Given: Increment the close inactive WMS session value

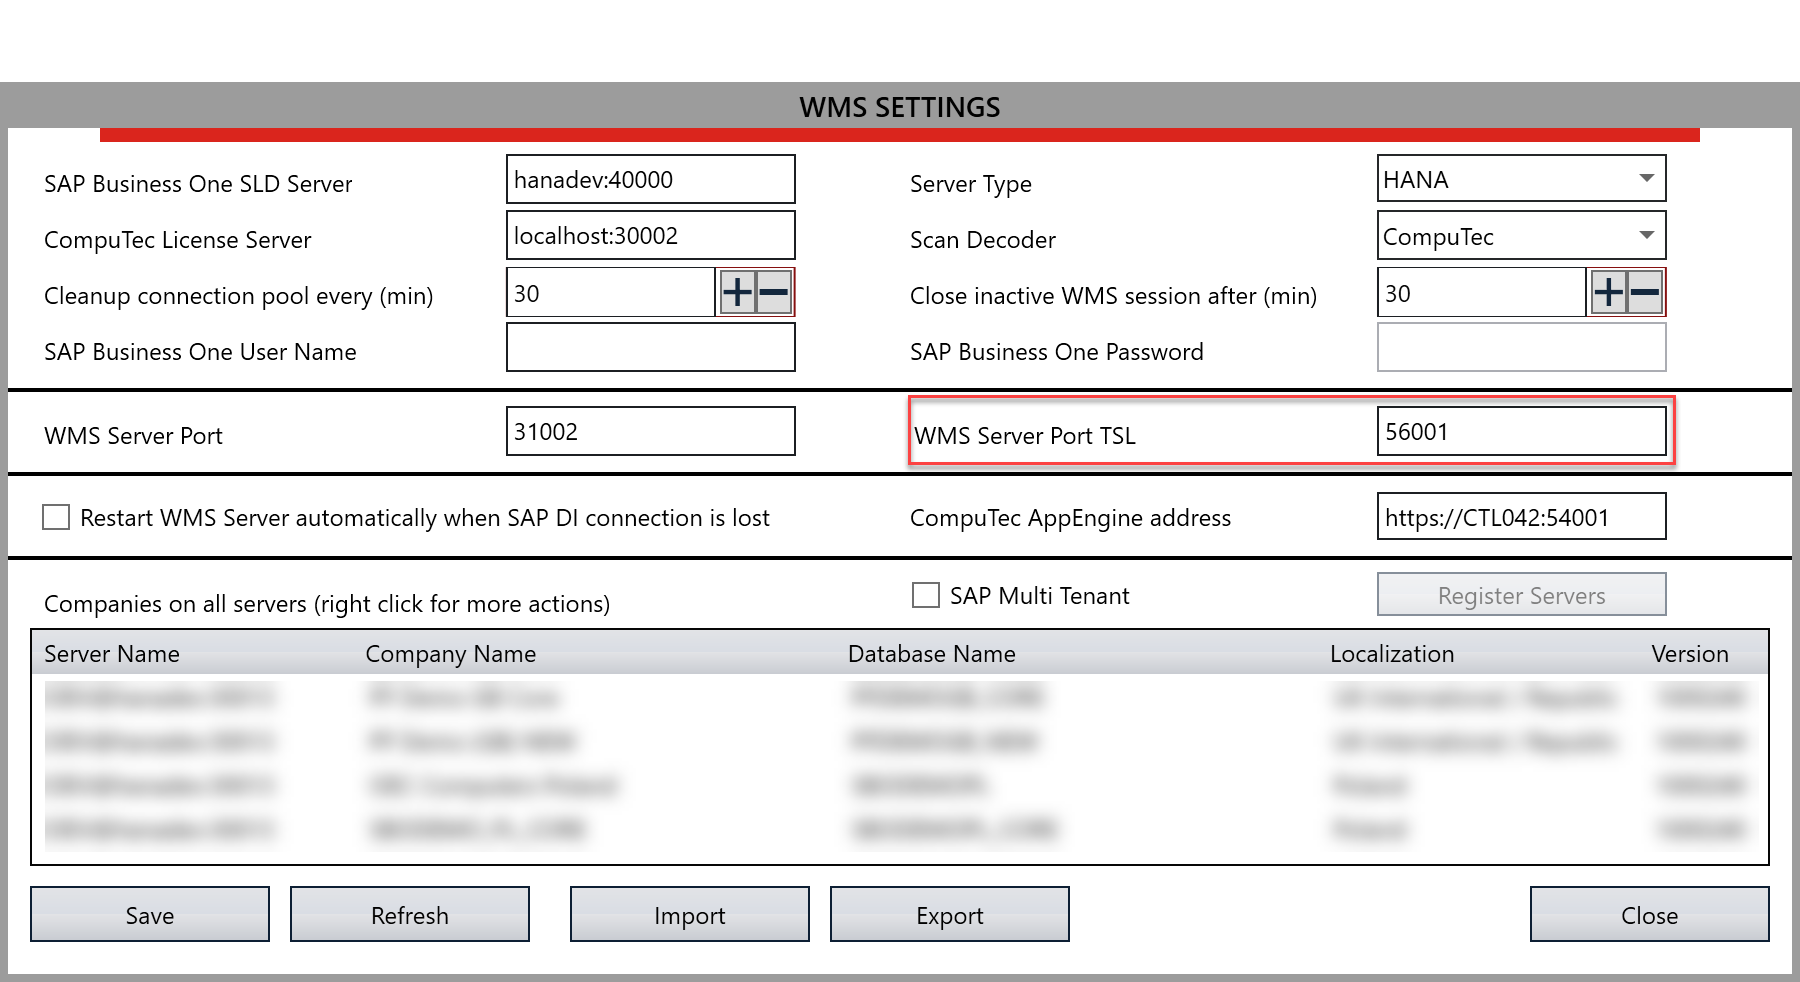Looking at the screenshot, I should click(1607, 292).
